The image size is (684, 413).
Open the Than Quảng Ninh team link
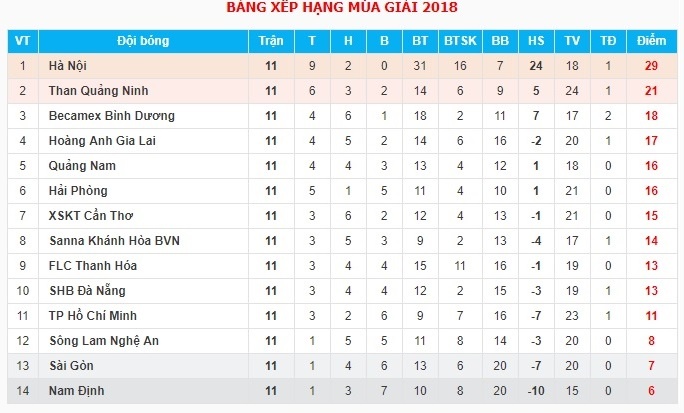(98, 91)
